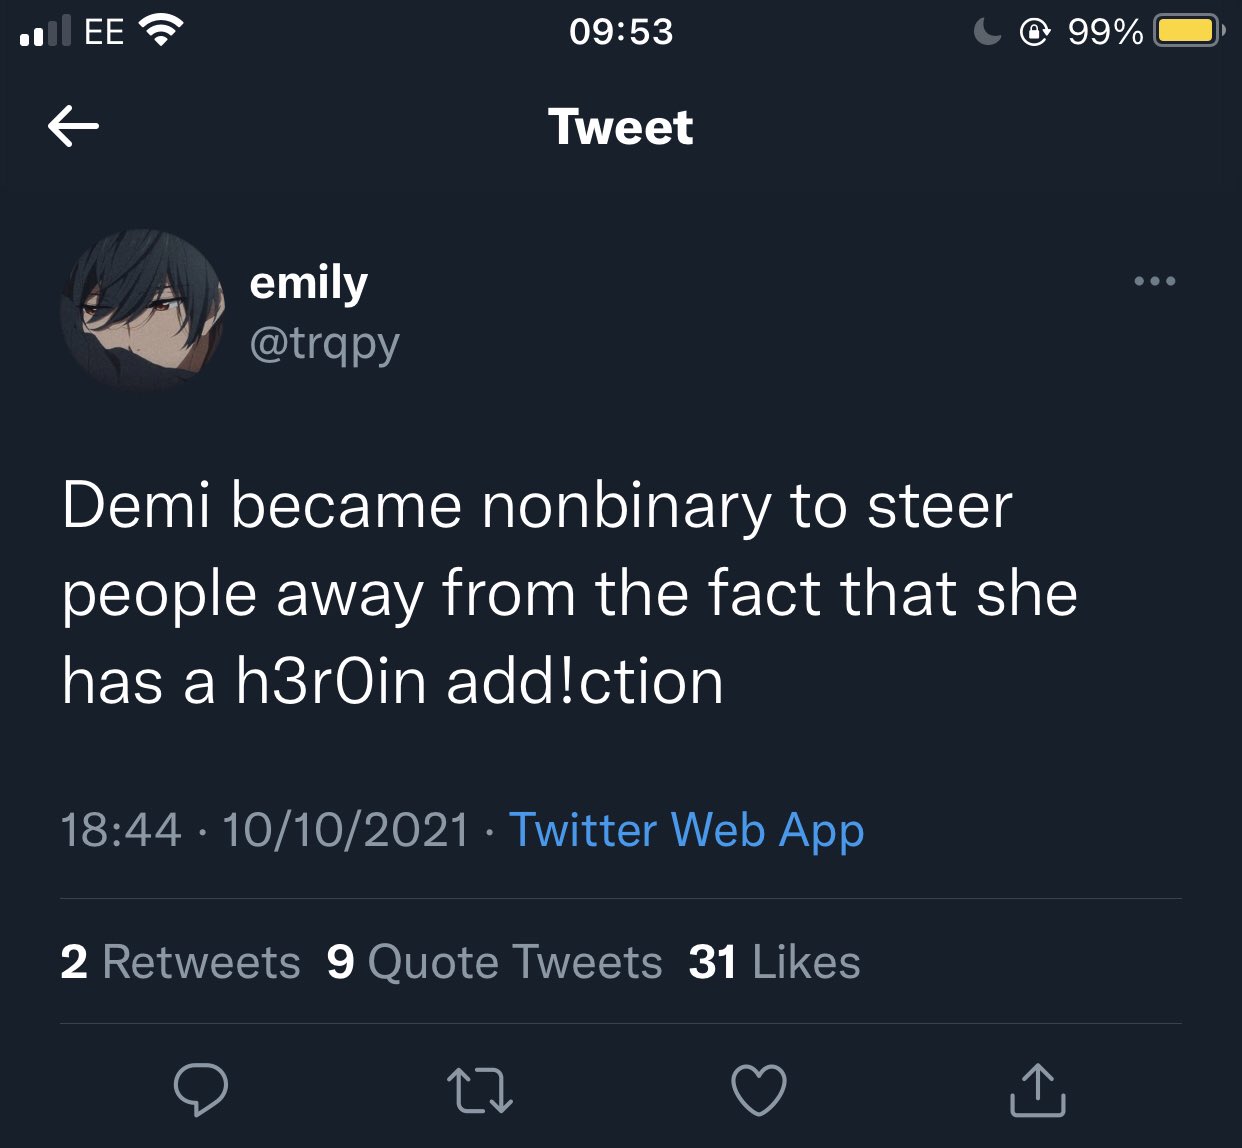
Task: Tap the Tweet header title
Action: coord(620,127)
